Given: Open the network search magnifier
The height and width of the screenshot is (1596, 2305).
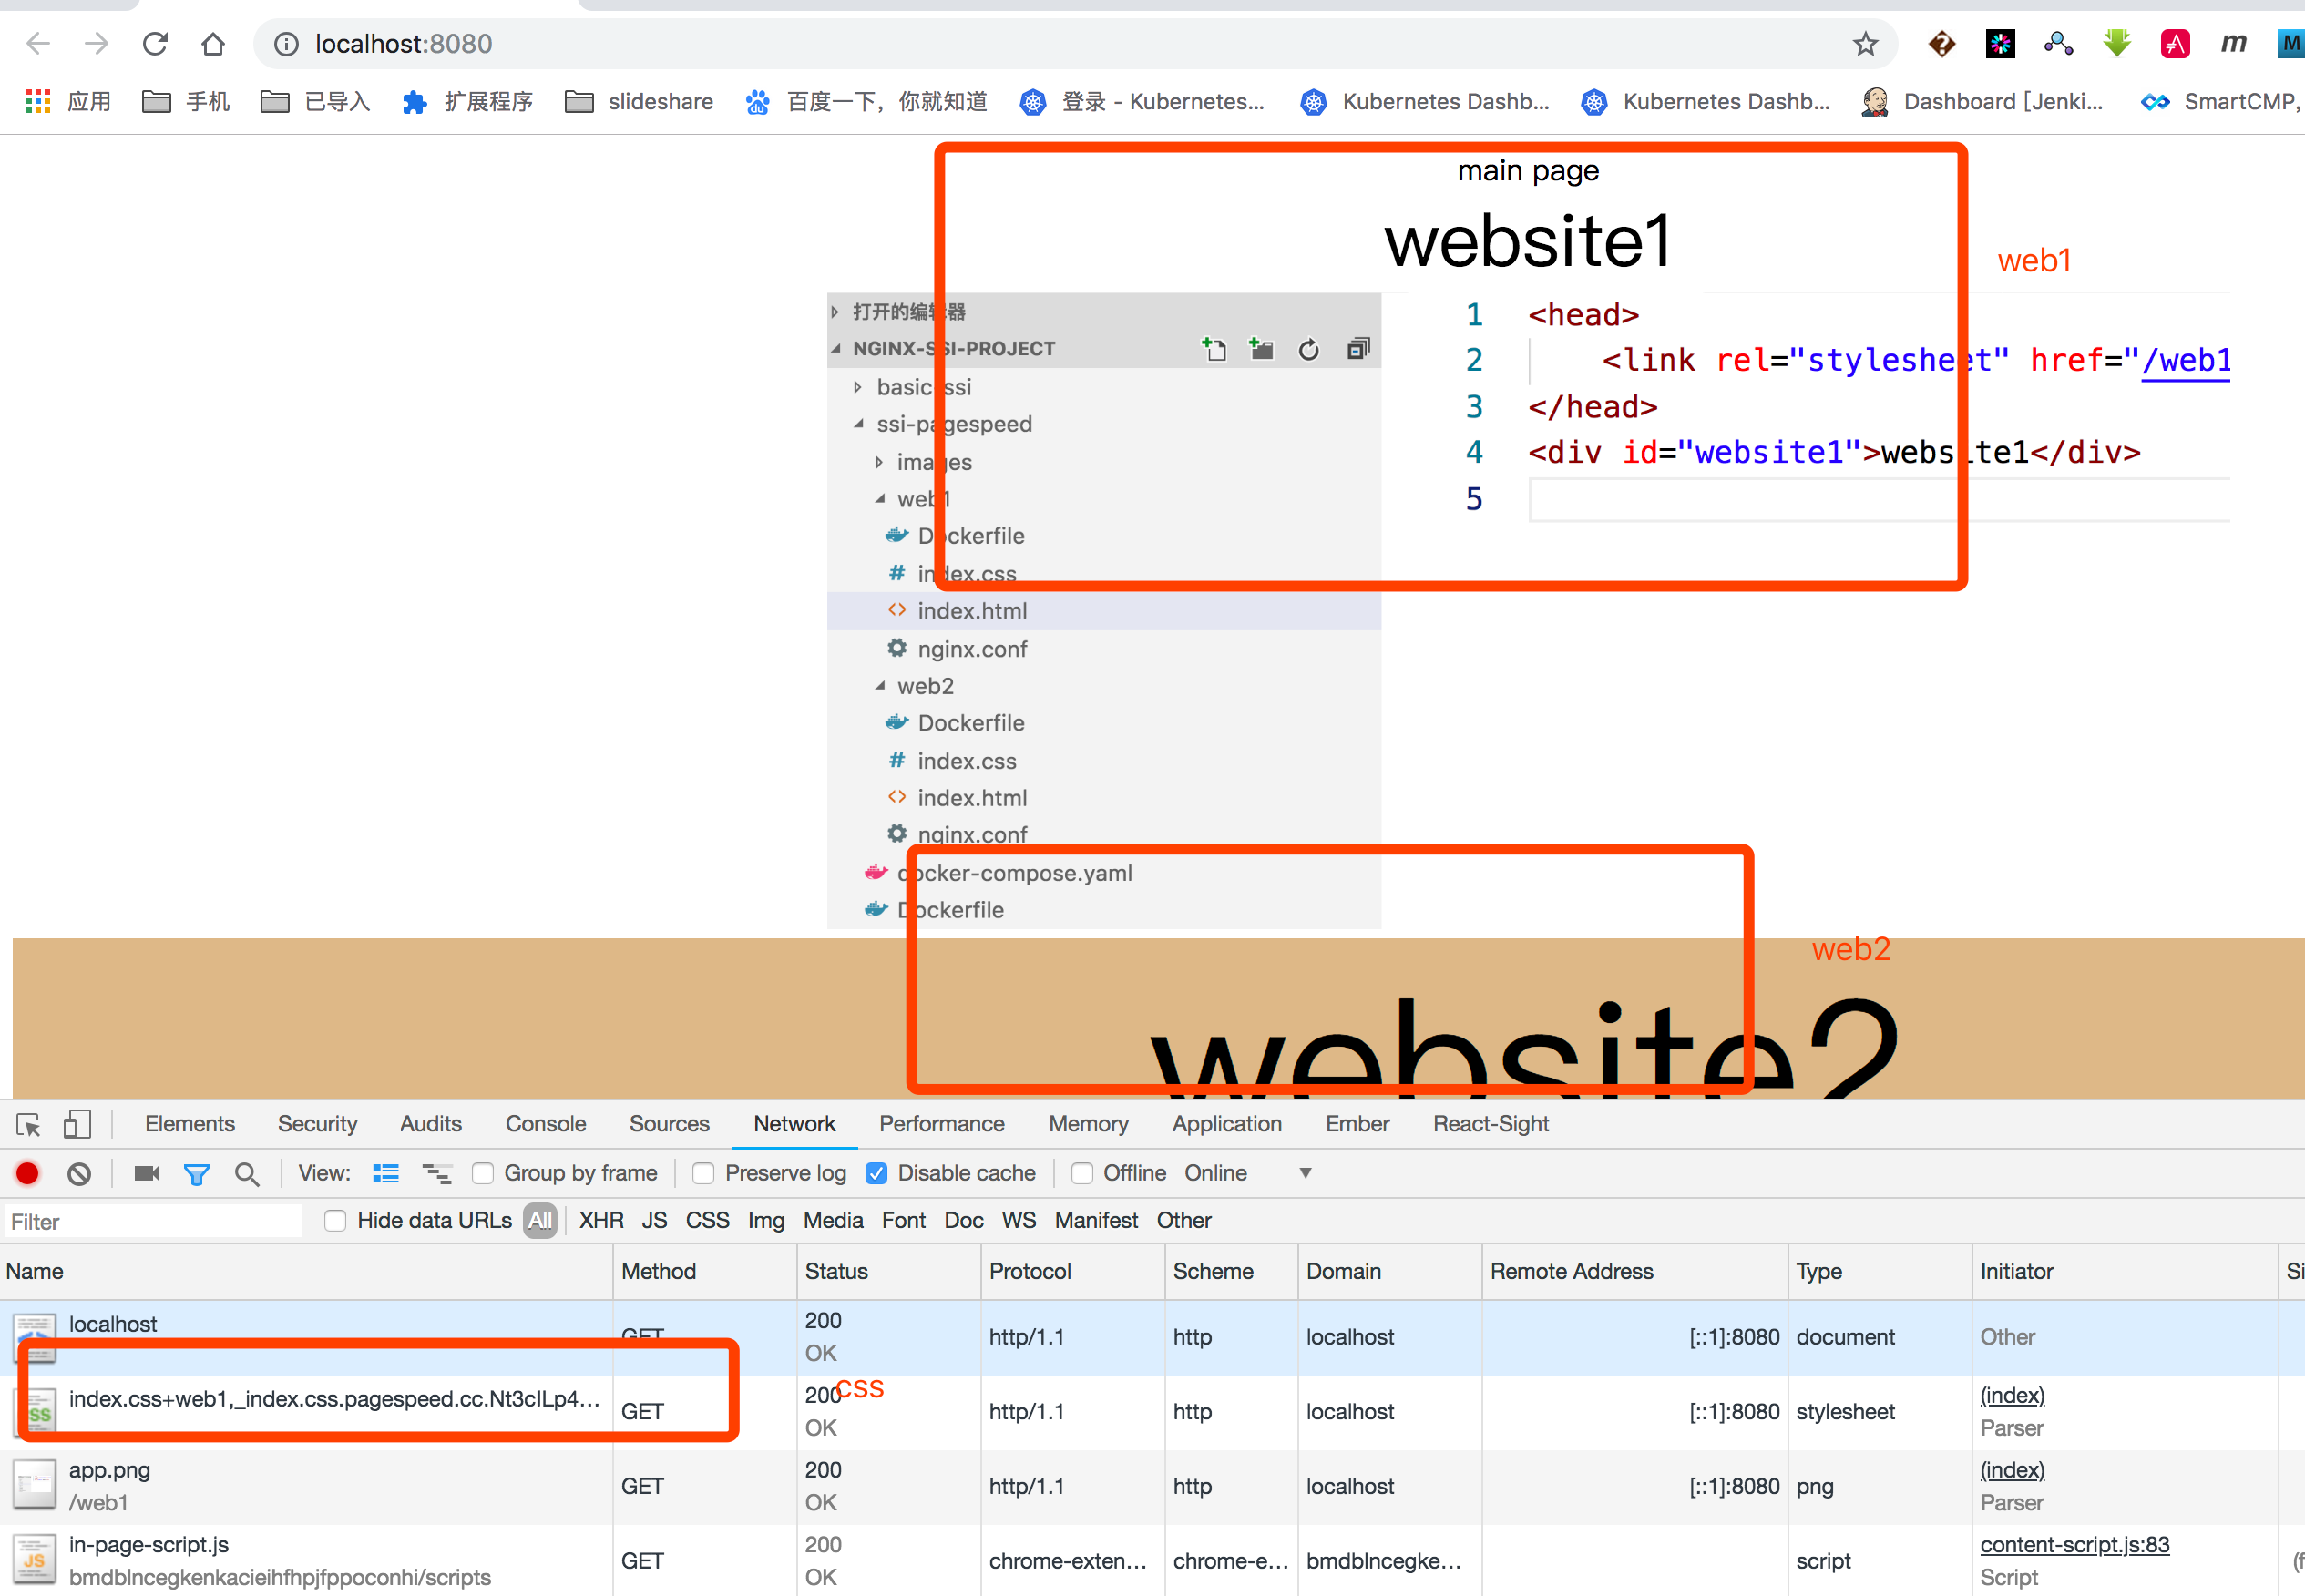Looking at the screenshot, I should coord(247,1174).
